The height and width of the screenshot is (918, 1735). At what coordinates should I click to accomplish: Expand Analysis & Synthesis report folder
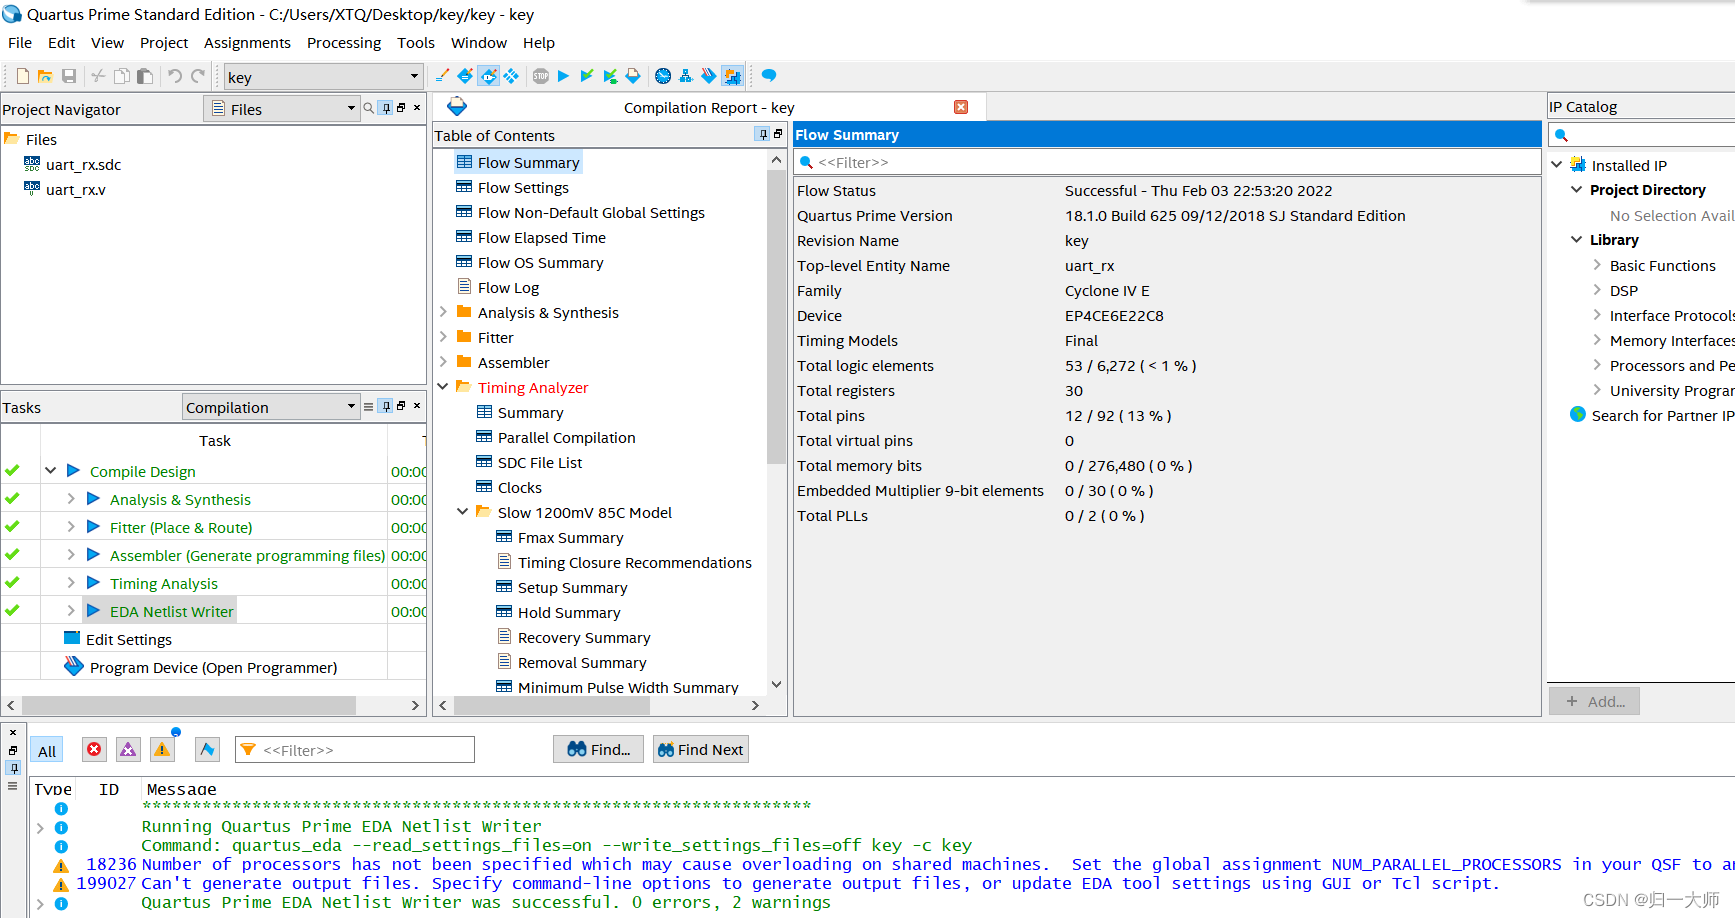point(443,312)
